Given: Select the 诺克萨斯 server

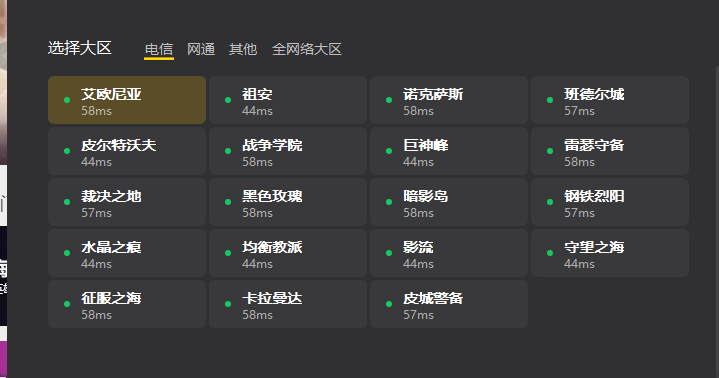Looking at the screenshot, I should pos(449,100).
